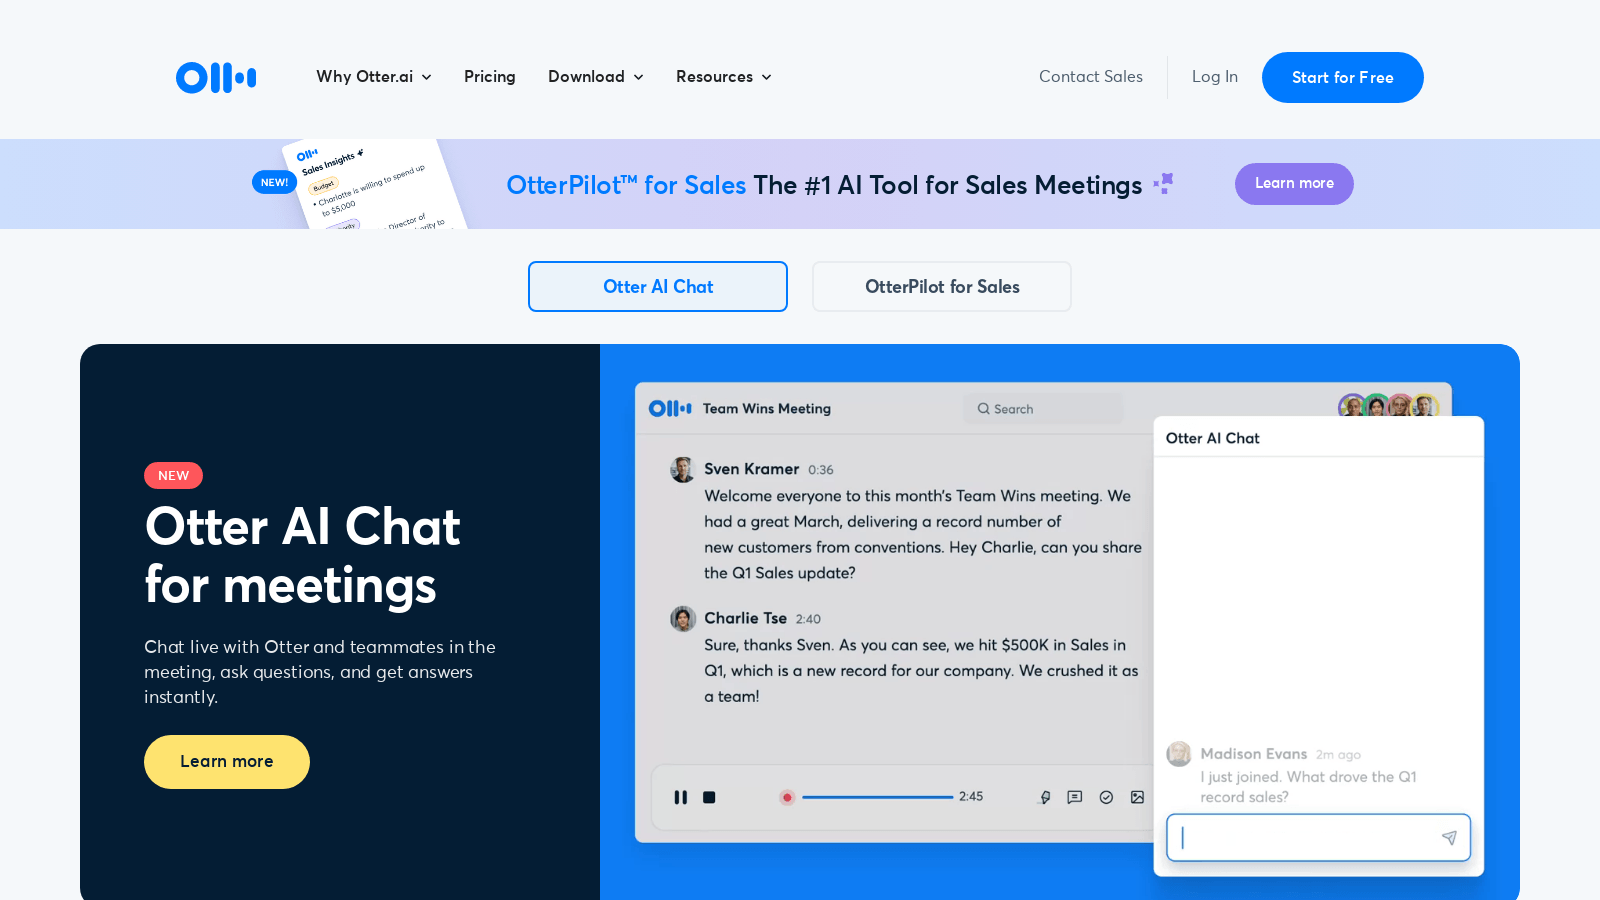Open the OtterPilot for Sales banner headline

click(824, 185)
